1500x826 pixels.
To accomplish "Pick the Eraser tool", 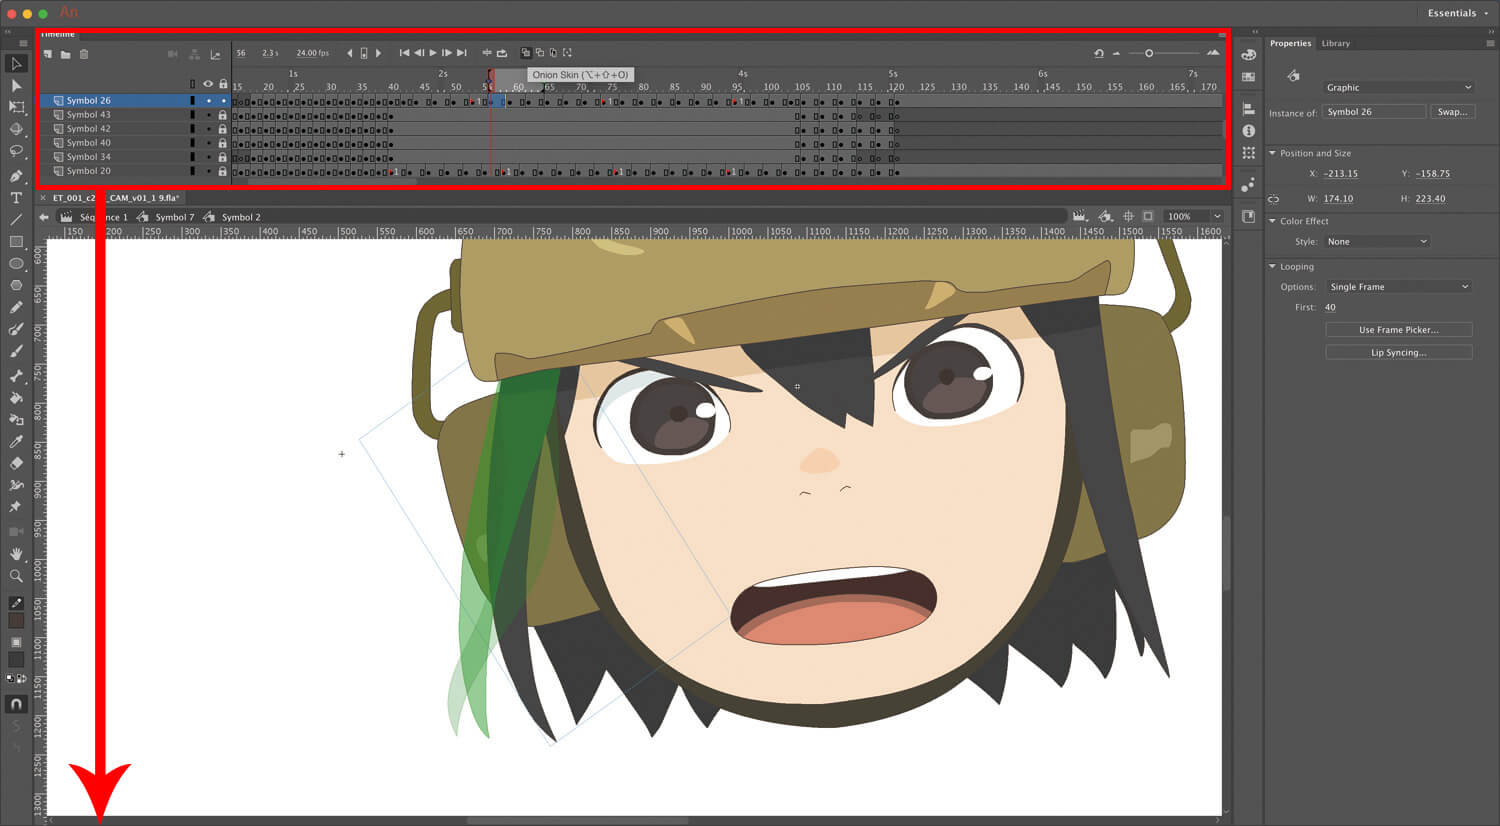I will [x=16, y=463].
